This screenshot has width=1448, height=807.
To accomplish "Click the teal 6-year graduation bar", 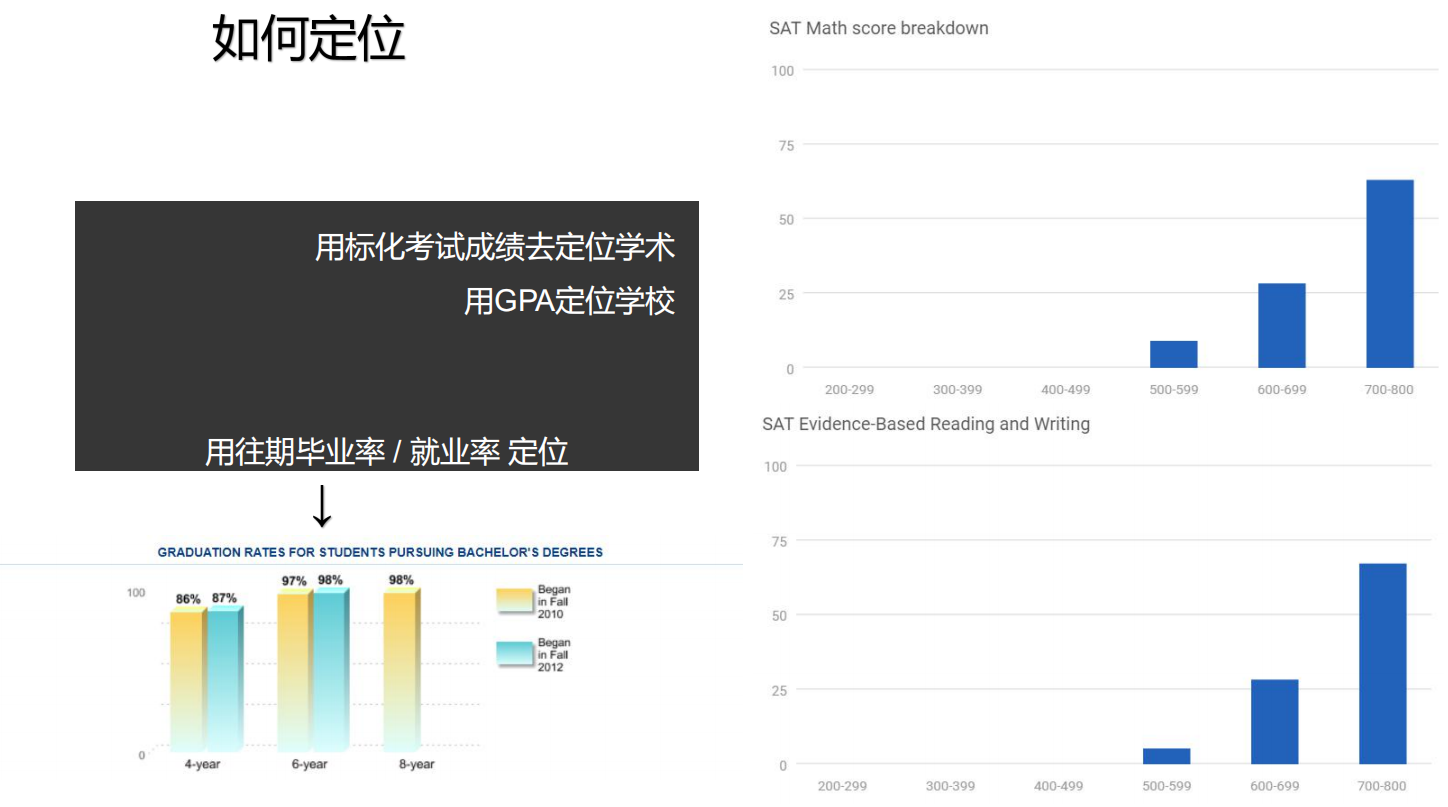I will (x=331, y=670).
